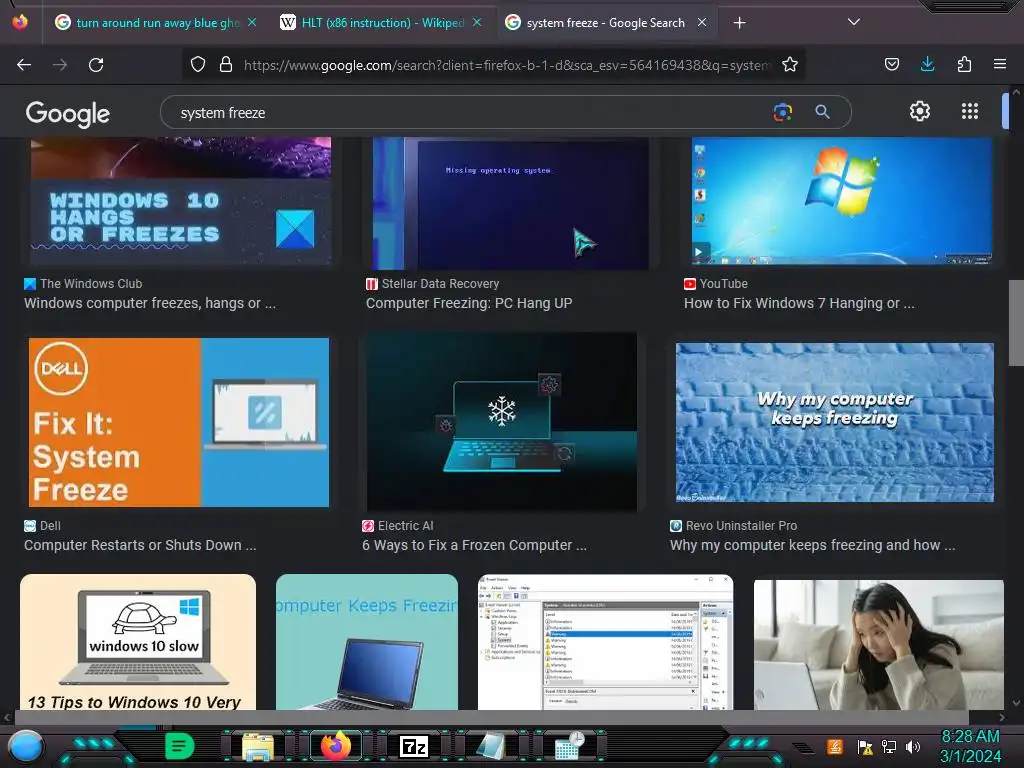Click the Electric AI source label
Viewport: 1024px width, 768px height.
coord(398,526)
